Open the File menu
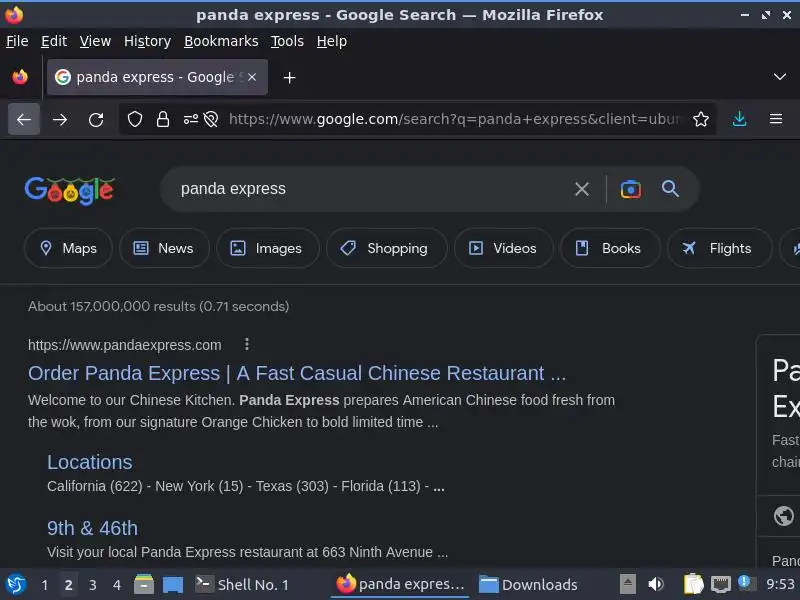 pyautogui.click(x=17, y=41)
